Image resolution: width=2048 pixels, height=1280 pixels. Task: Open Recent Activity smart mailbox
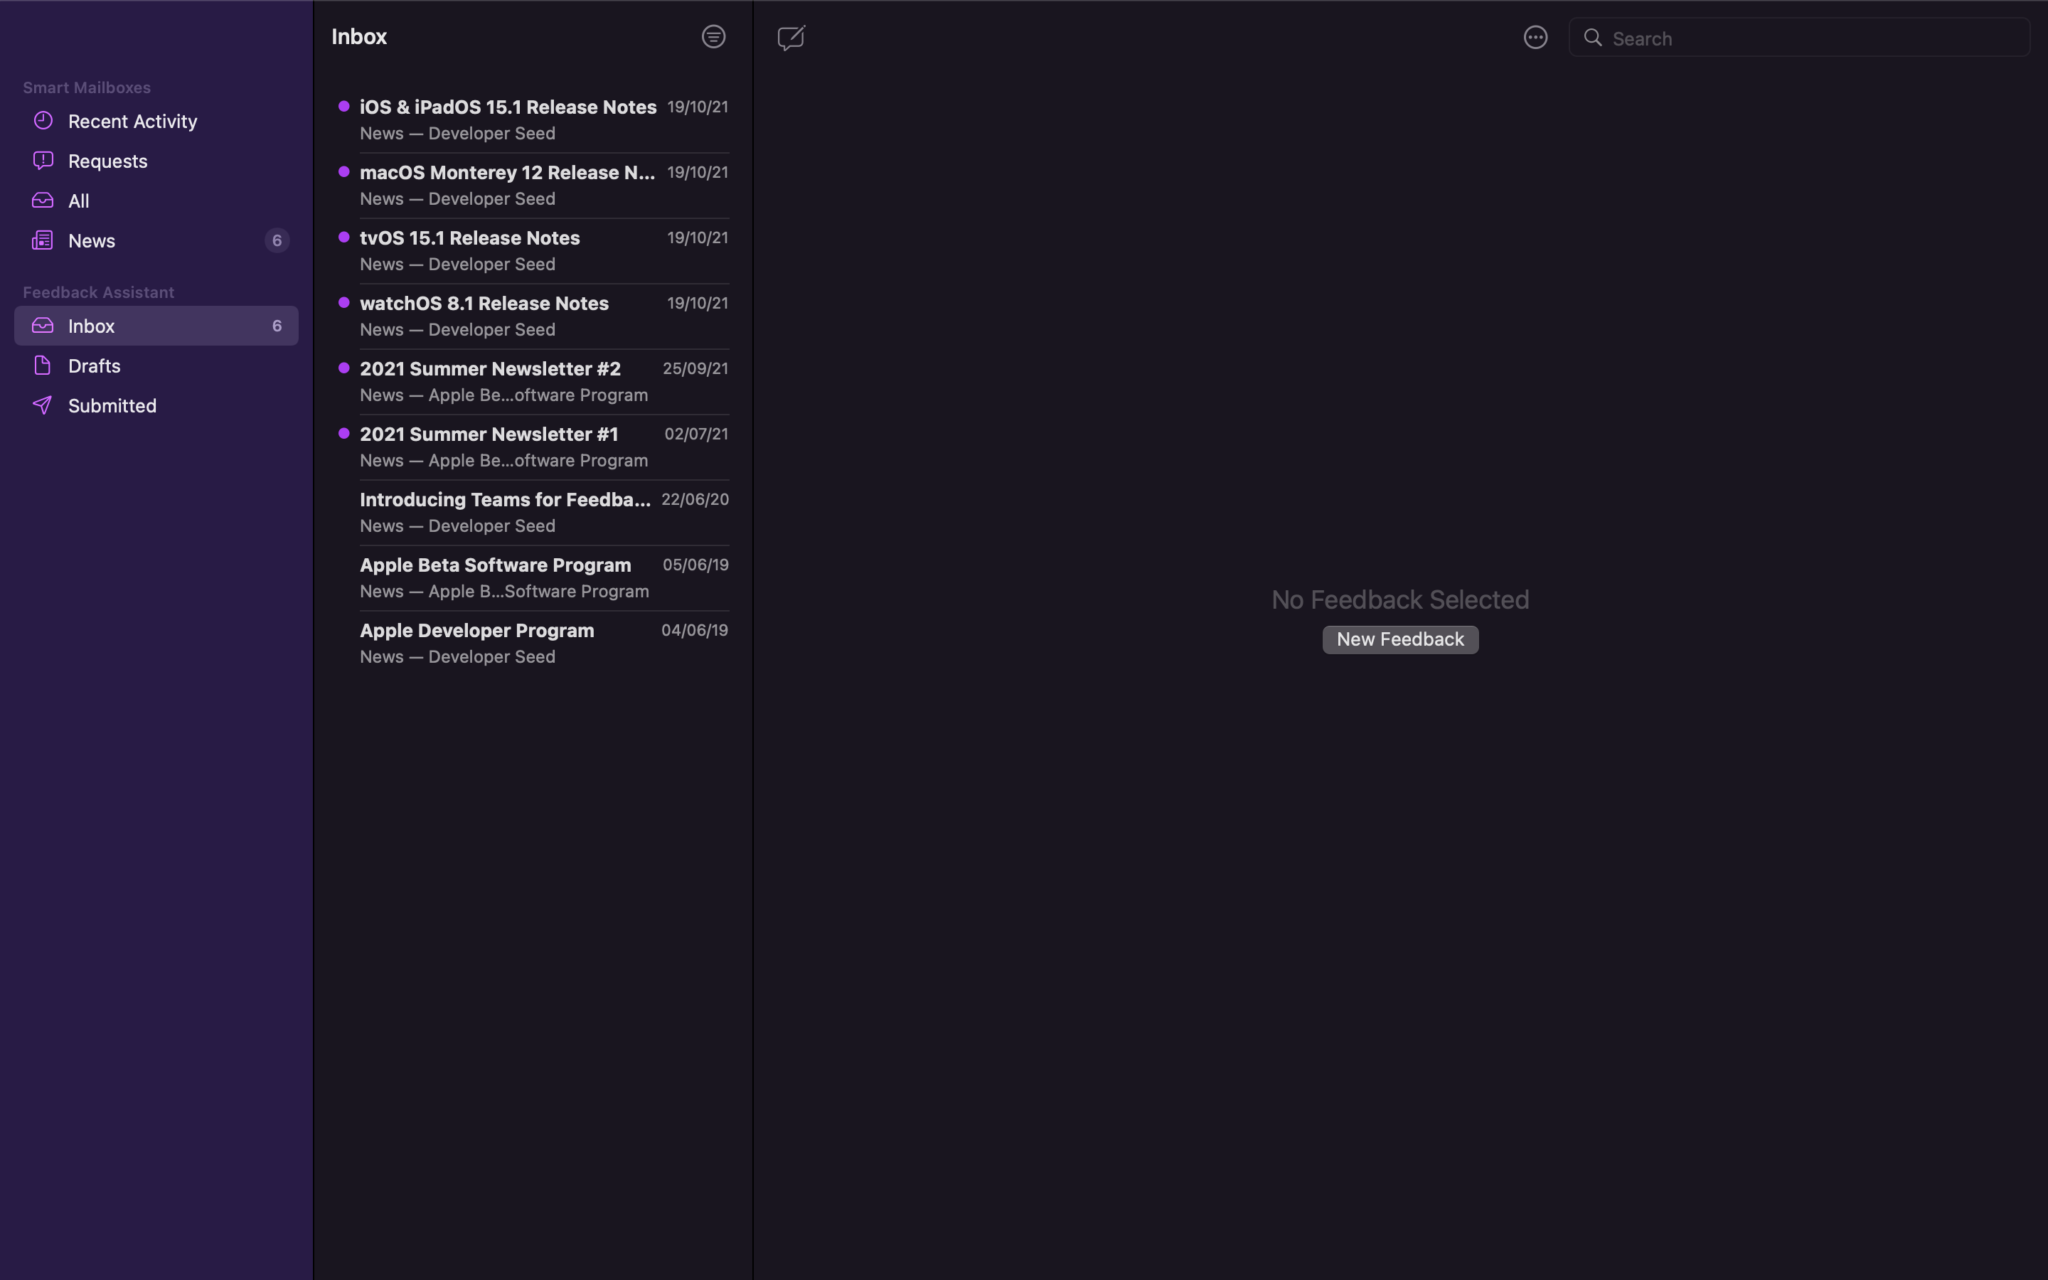click(x=156, y=121)
